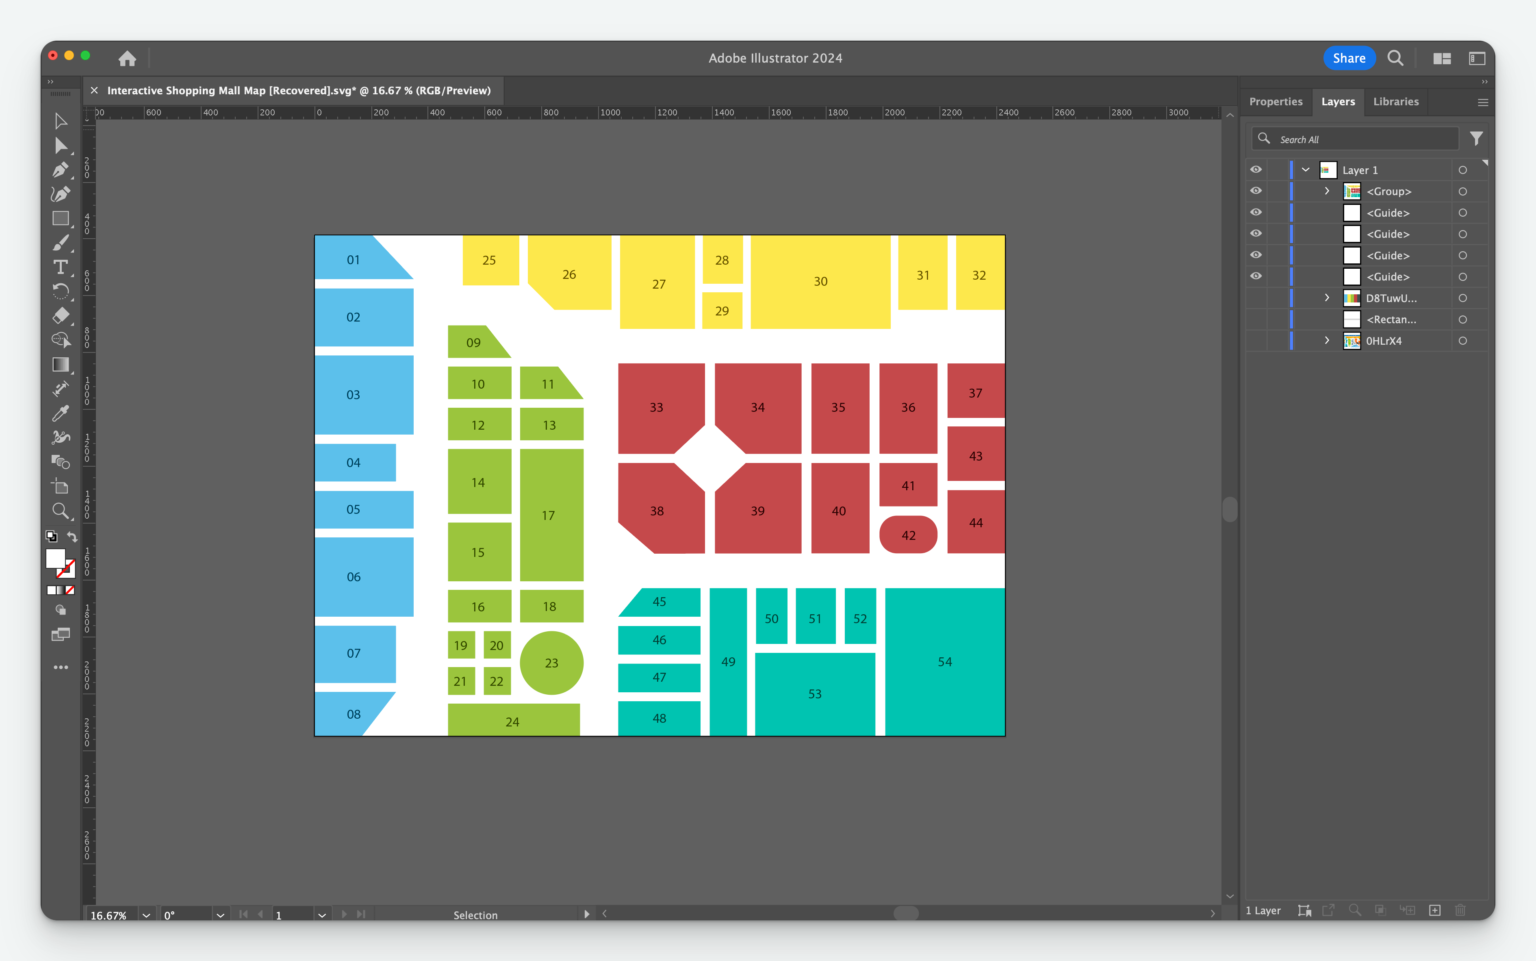1536x961 pixels.
Task: Activate the Type tool
Action: (60, 267)
